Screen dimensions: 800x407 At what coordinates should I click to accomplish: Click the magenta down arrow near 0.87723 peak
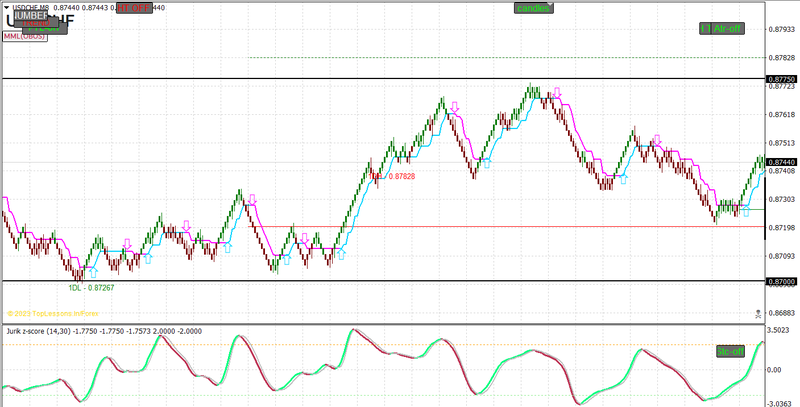click(557, 93)
